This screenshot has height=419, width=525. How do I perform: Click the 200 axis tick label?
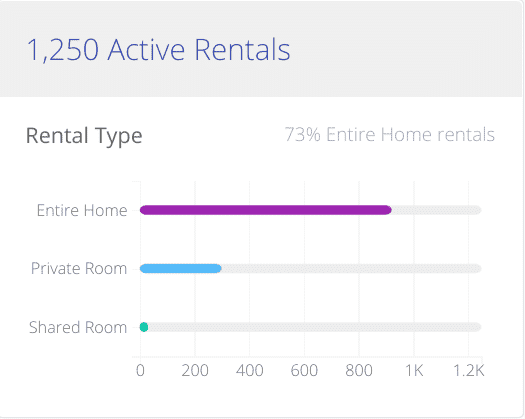195,371
